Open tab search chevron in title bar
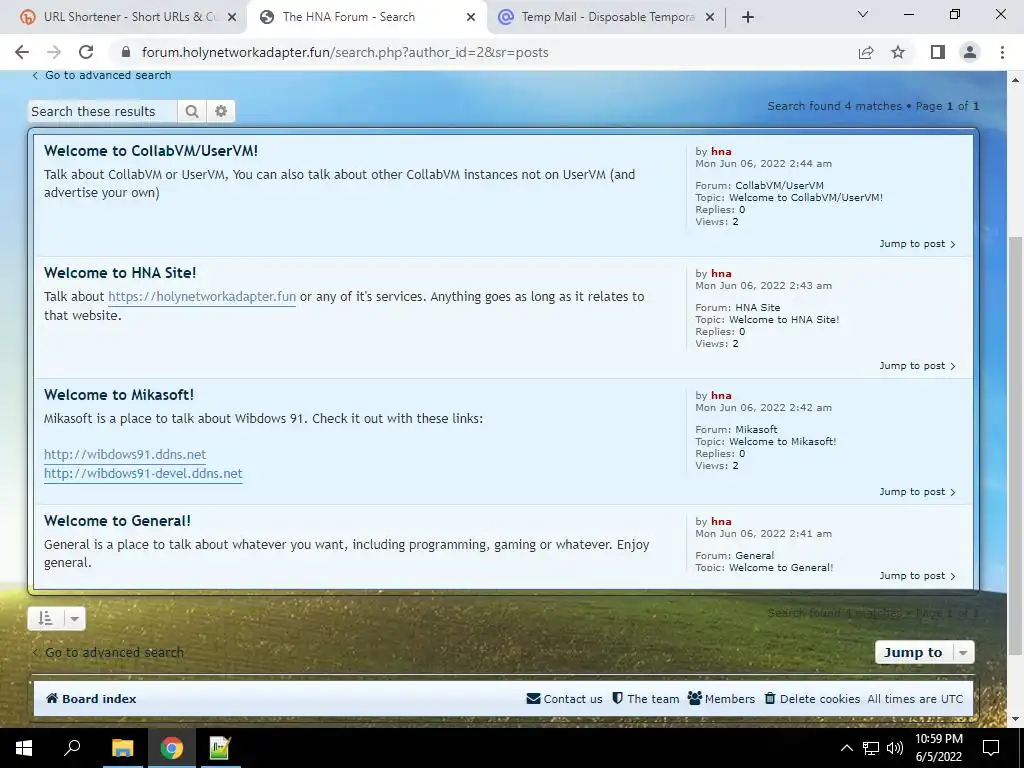The height and width of the screenshot is (768, 1024). coord(863,14)
